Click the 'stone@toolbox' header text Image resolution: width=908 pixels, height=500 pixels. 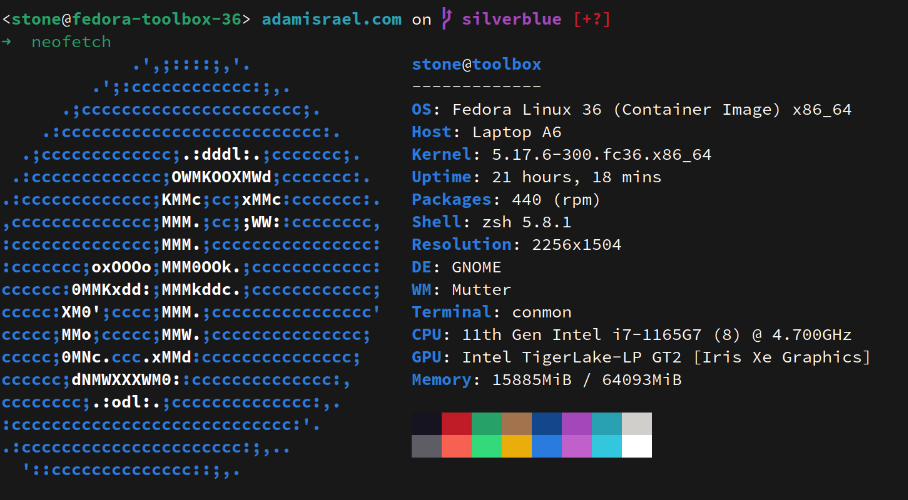point(477,64)
